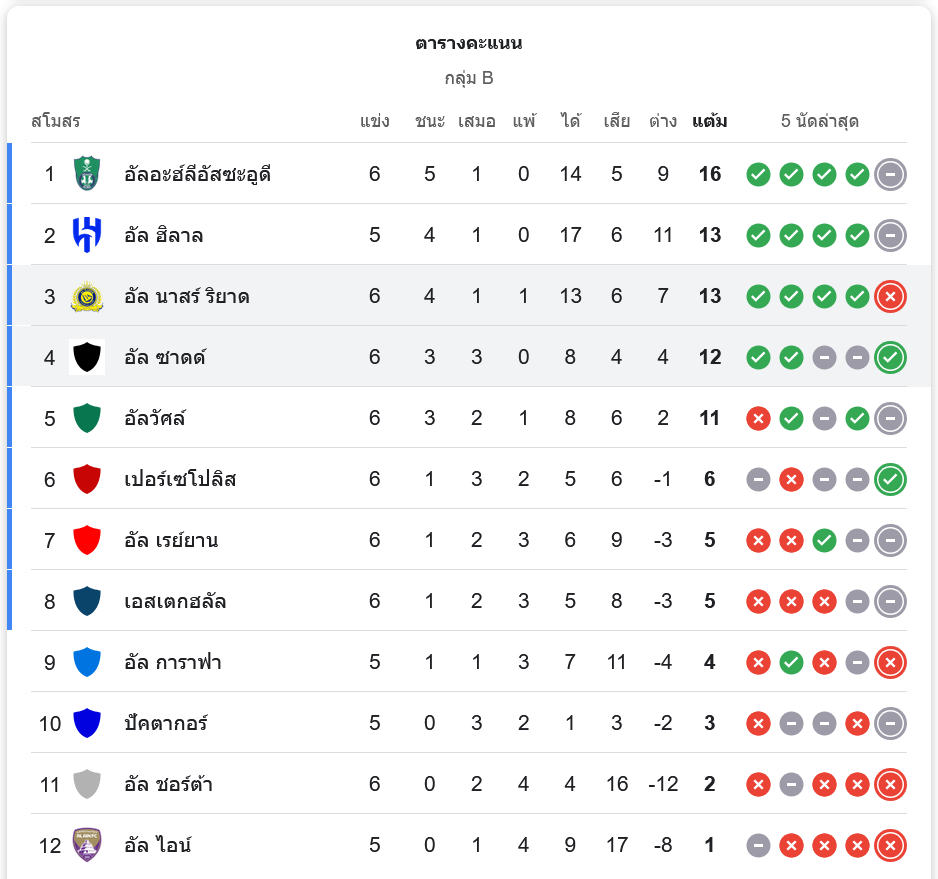Screen dimensions: 938x879
Task: Click Al Sadd's latest green win icon
Action: click(x=890, y=357)
